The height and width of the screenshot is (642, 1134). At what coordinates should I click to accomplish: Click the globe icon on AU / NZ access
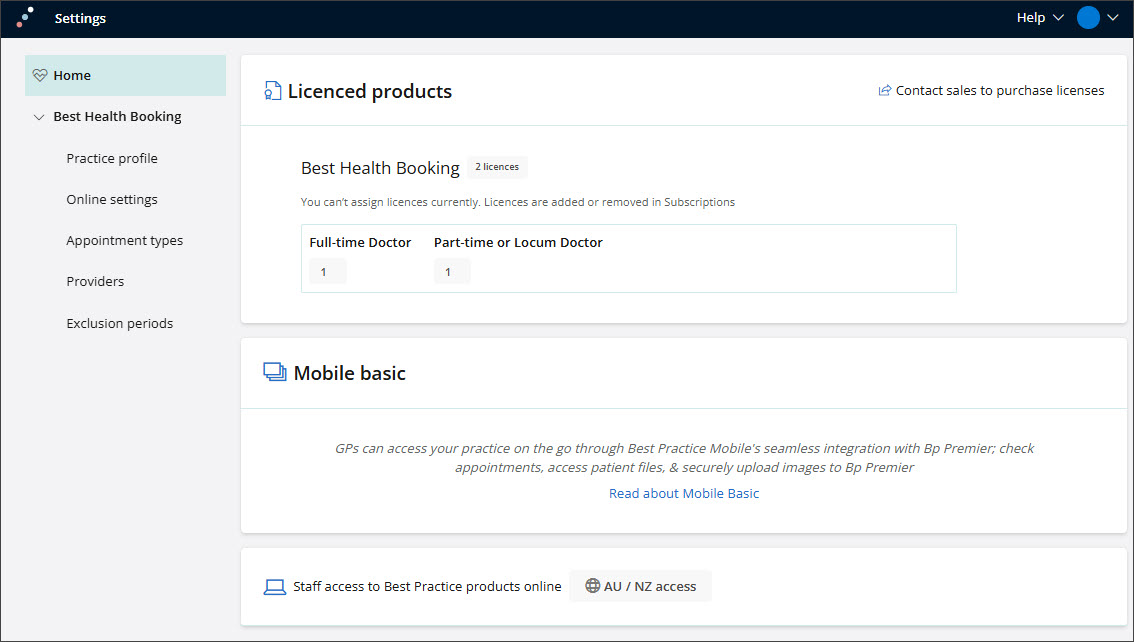coord(592,586)
